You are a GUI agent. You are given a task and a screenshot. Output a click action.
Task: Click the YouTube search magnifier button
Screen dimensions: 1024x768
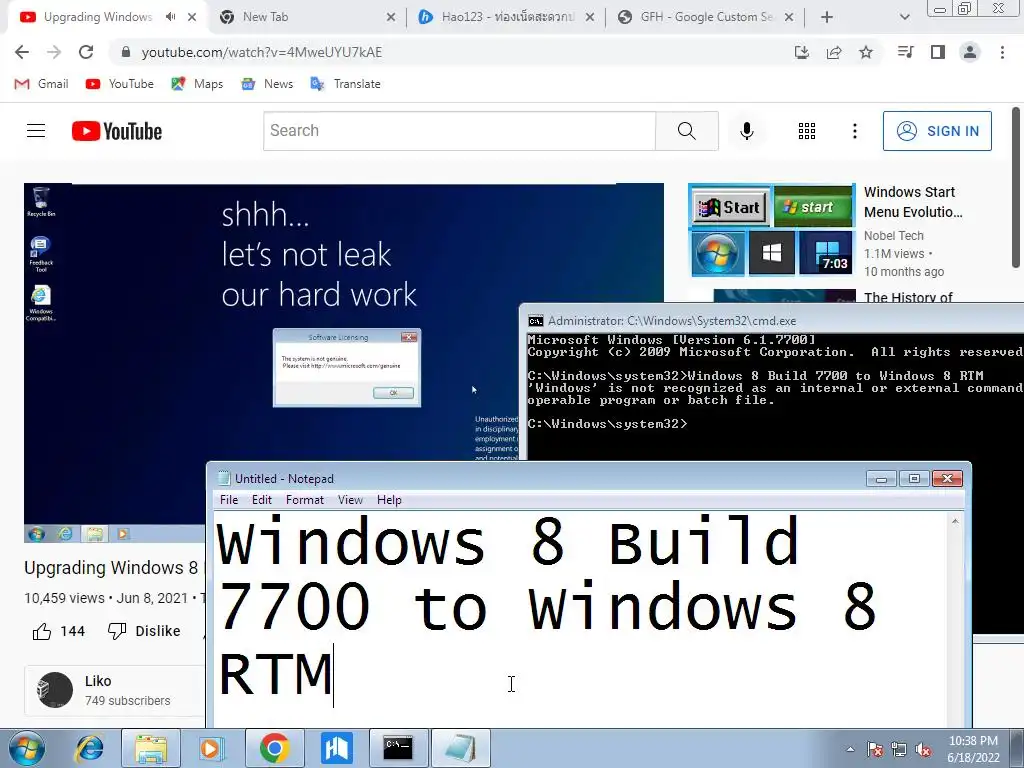coord(687,131)
